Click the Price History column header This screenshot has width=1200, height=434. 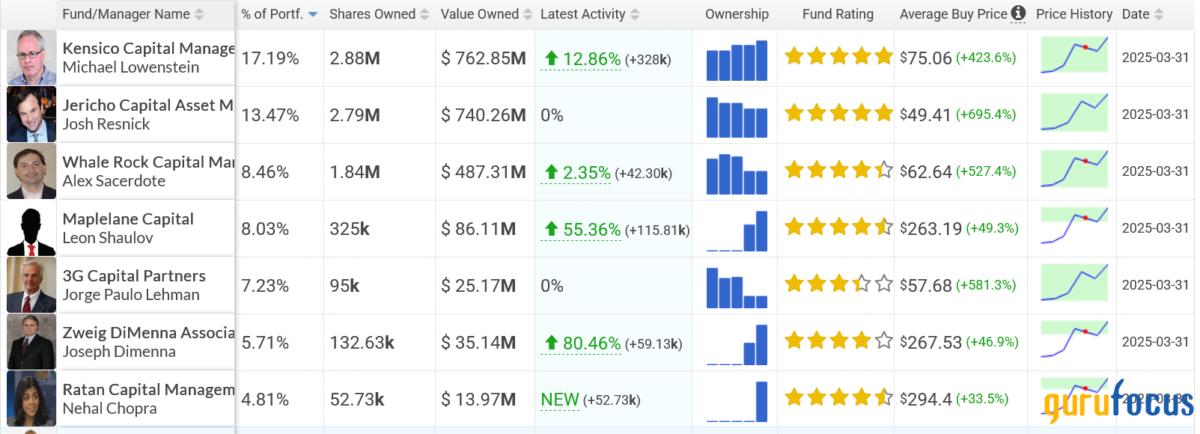tap(1074, 14)
